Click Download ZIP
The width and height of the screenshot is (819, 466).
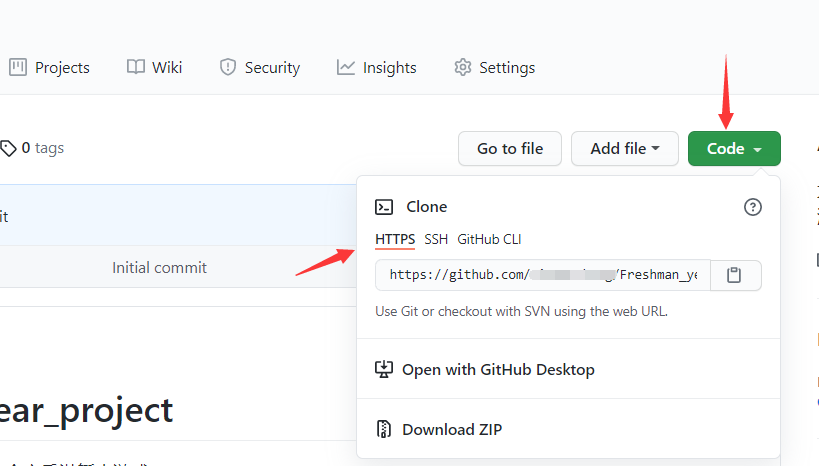pos(452,429)
